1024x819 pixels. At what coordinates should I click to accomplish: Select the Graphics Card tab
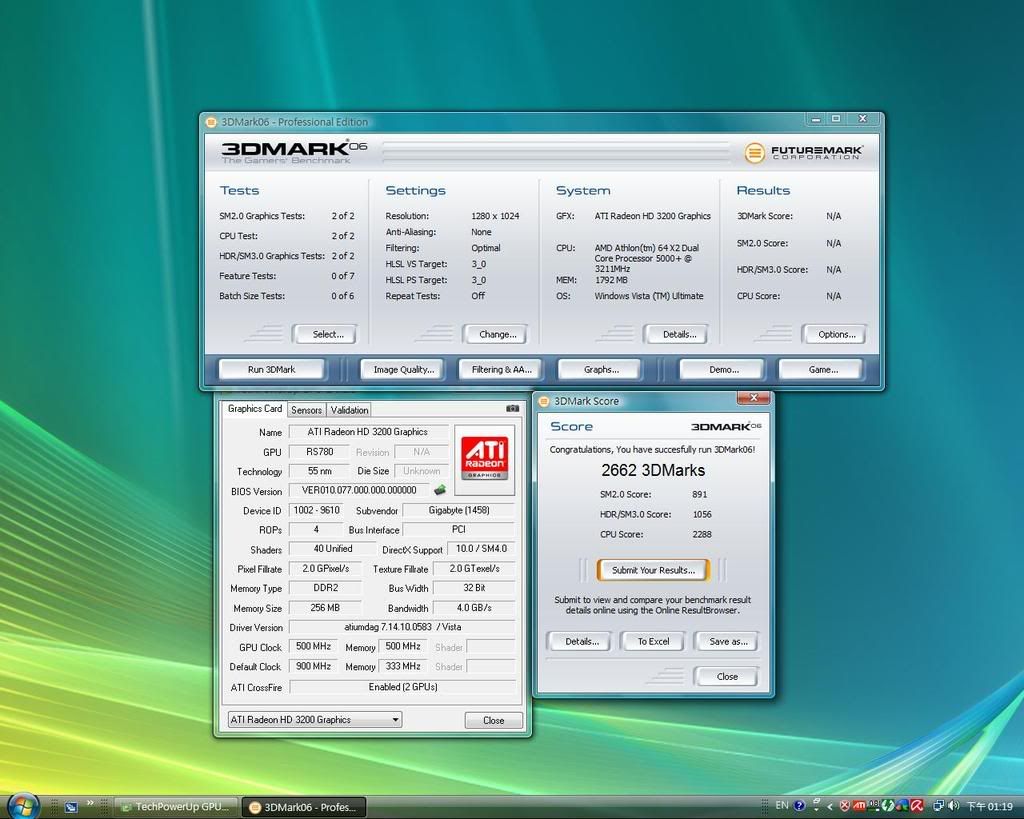[x=255, y=409]
